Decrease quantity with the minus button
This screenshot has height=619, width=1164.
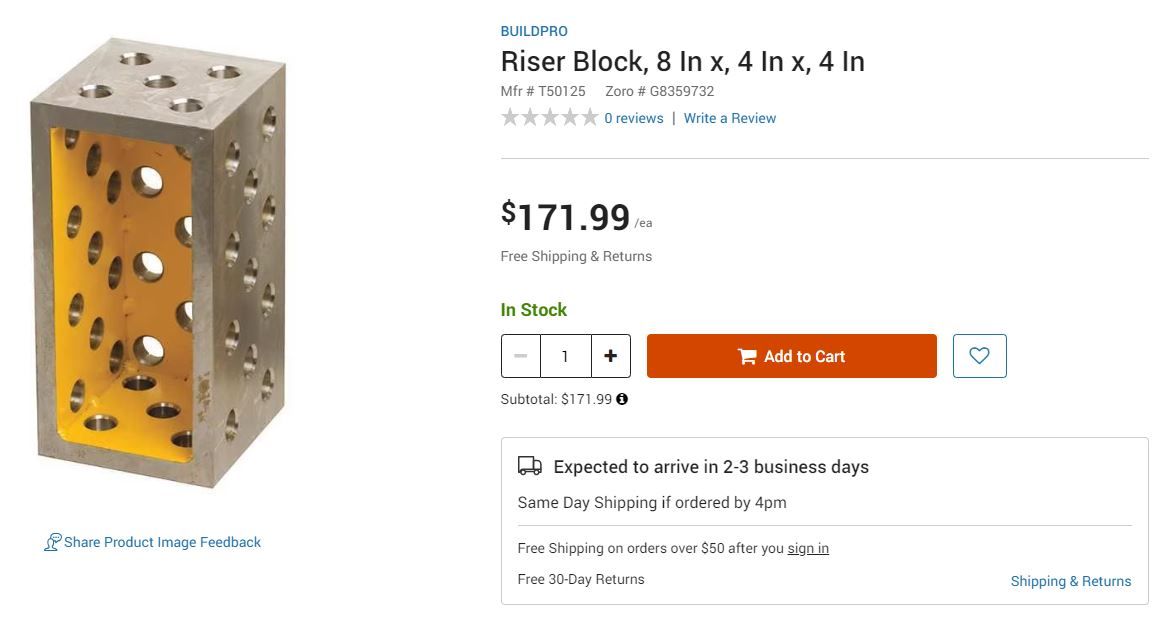(521, 356)
